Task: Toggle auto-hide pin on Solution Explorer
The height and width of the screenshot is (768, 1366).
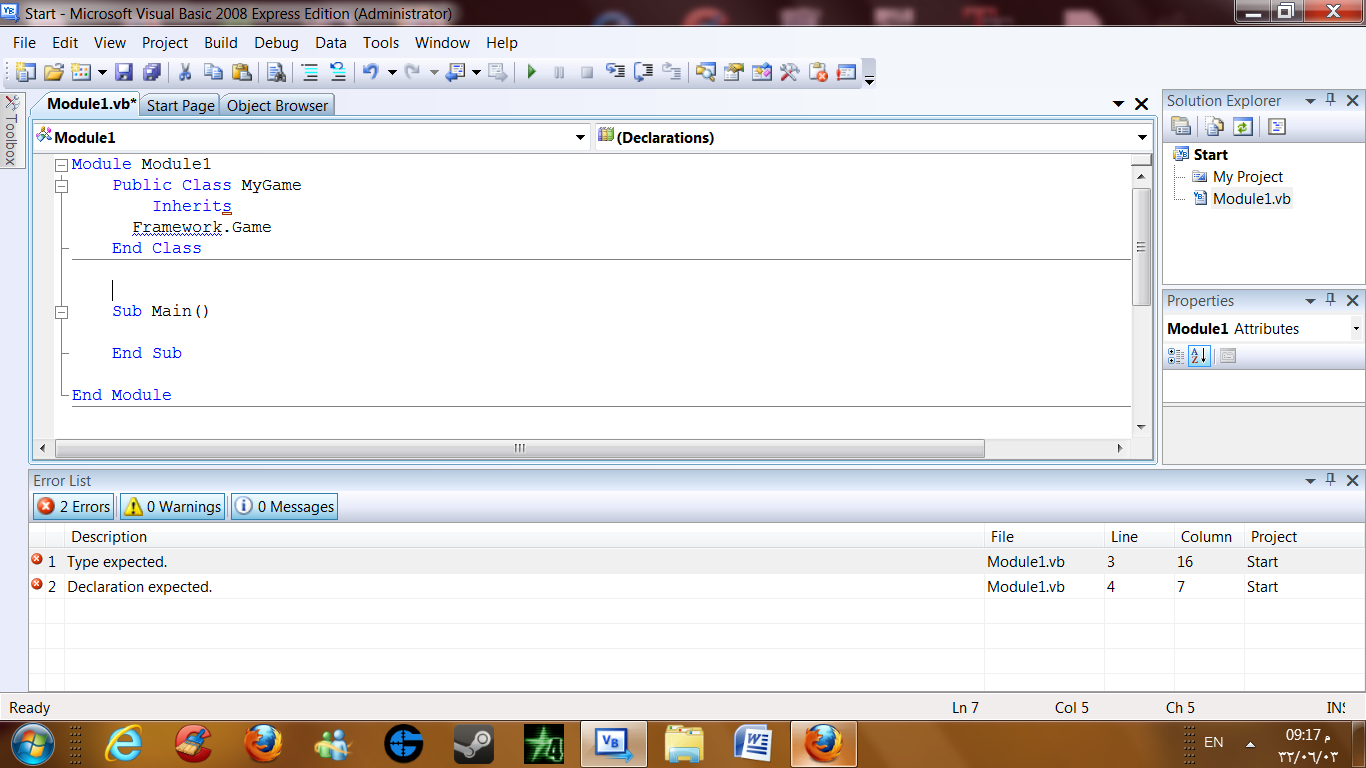Action: tap(1331, 100)
